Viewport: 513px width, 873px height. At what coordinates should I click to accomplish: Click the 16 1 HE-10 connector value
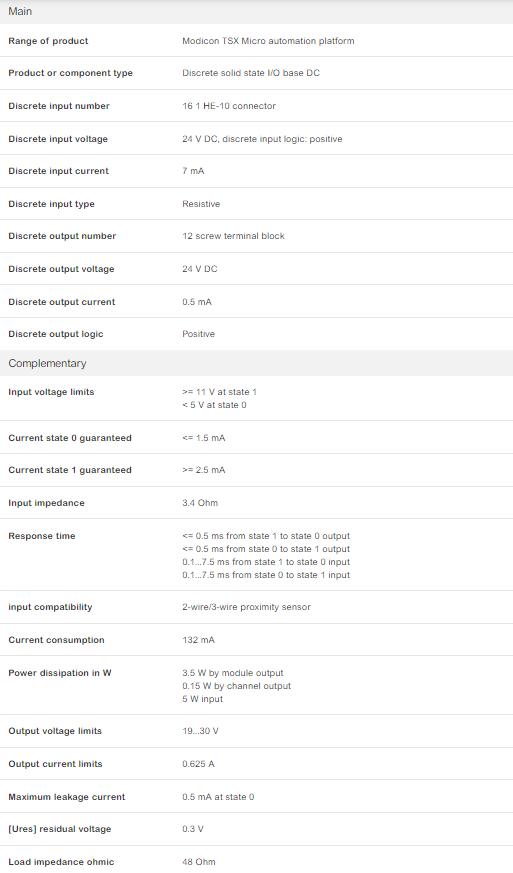(x=229, y=106)
